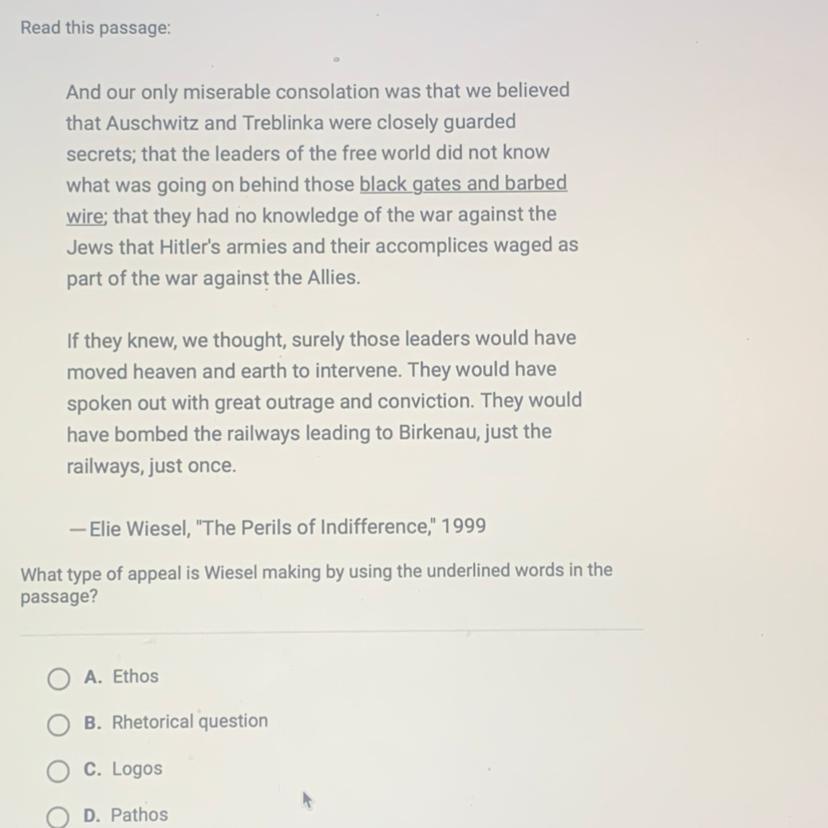Click the question text about Wiesel's appeal
This screenshot has height=828, width=828.
316,584
